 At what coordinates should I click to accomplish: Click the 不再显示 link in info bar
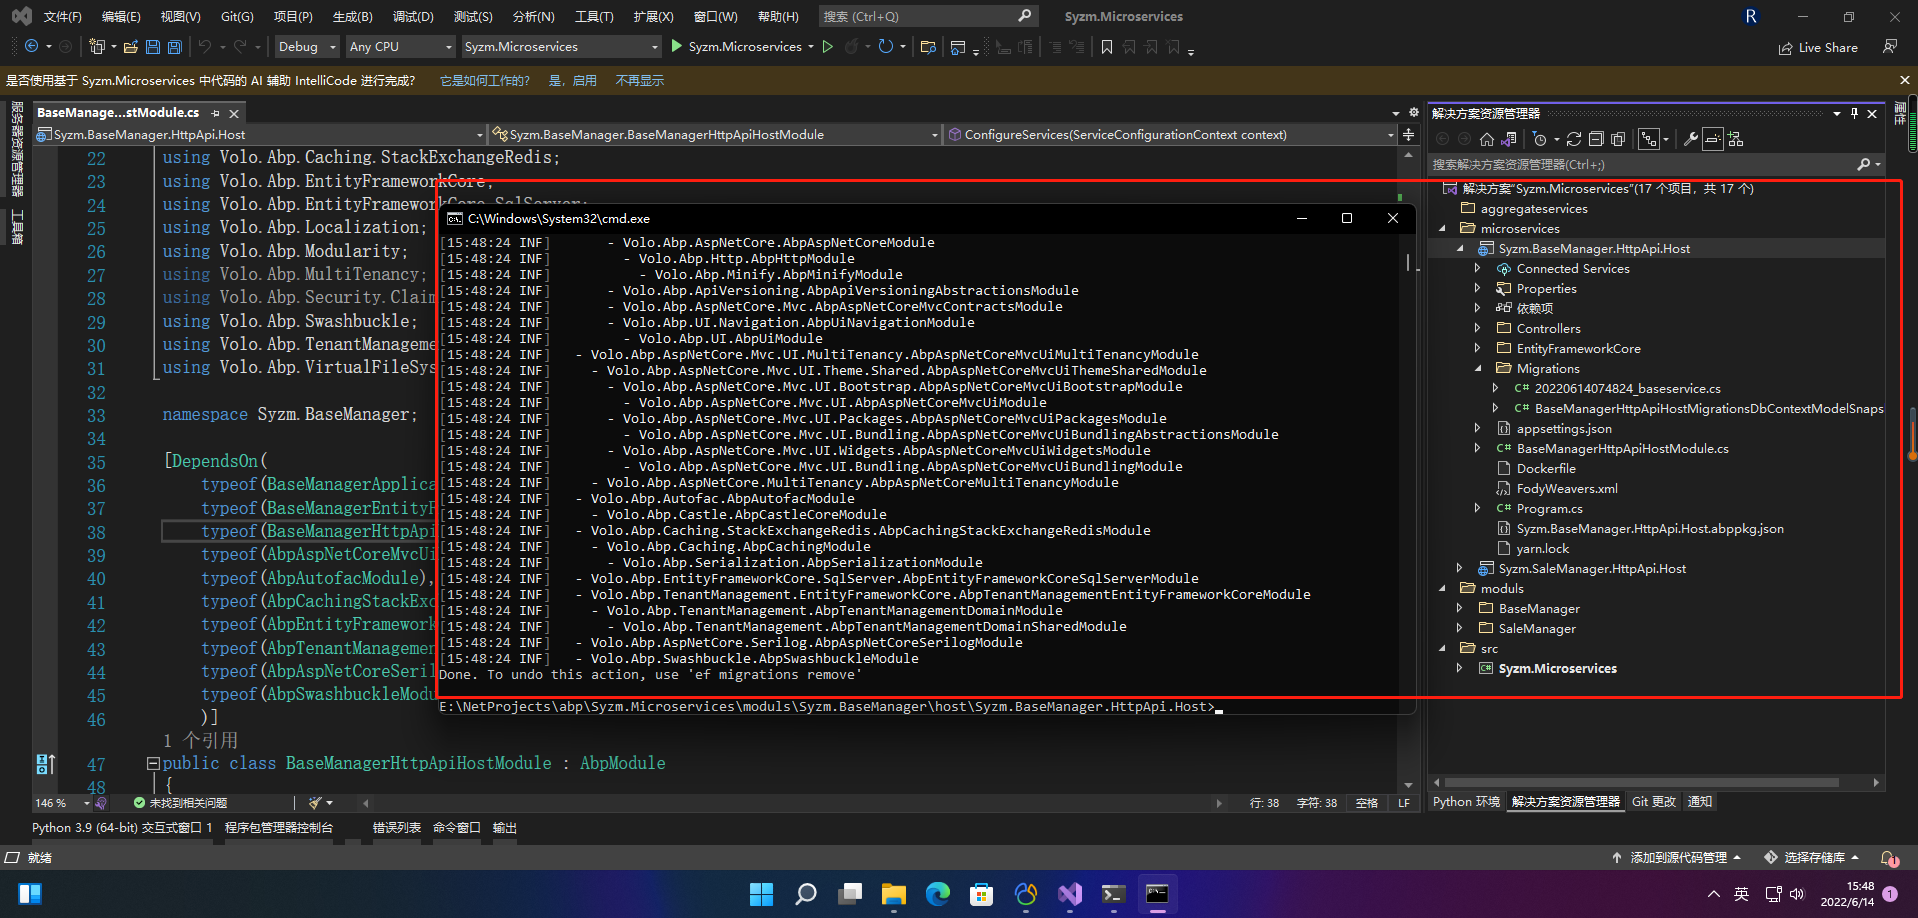pyautogui.click(x=639, y=81)
